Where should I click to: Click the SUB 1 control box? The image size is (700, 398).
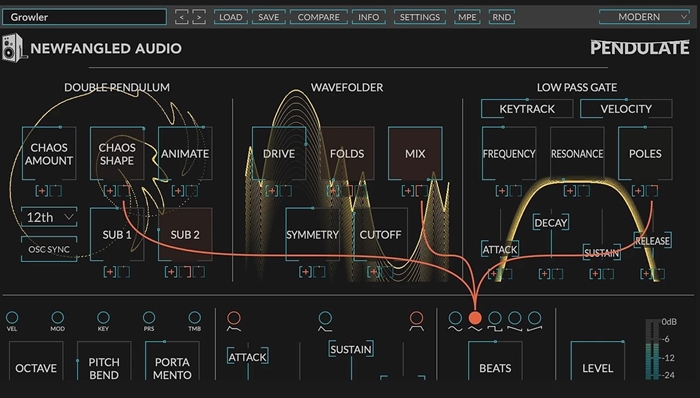click(x=117, y=234)
